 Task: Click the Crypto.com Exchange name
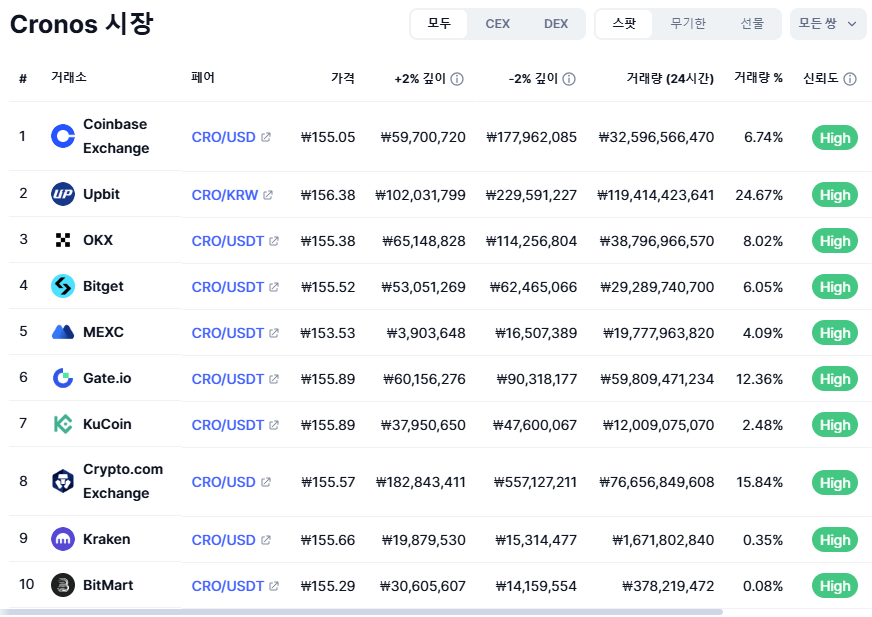click(123, 481)
